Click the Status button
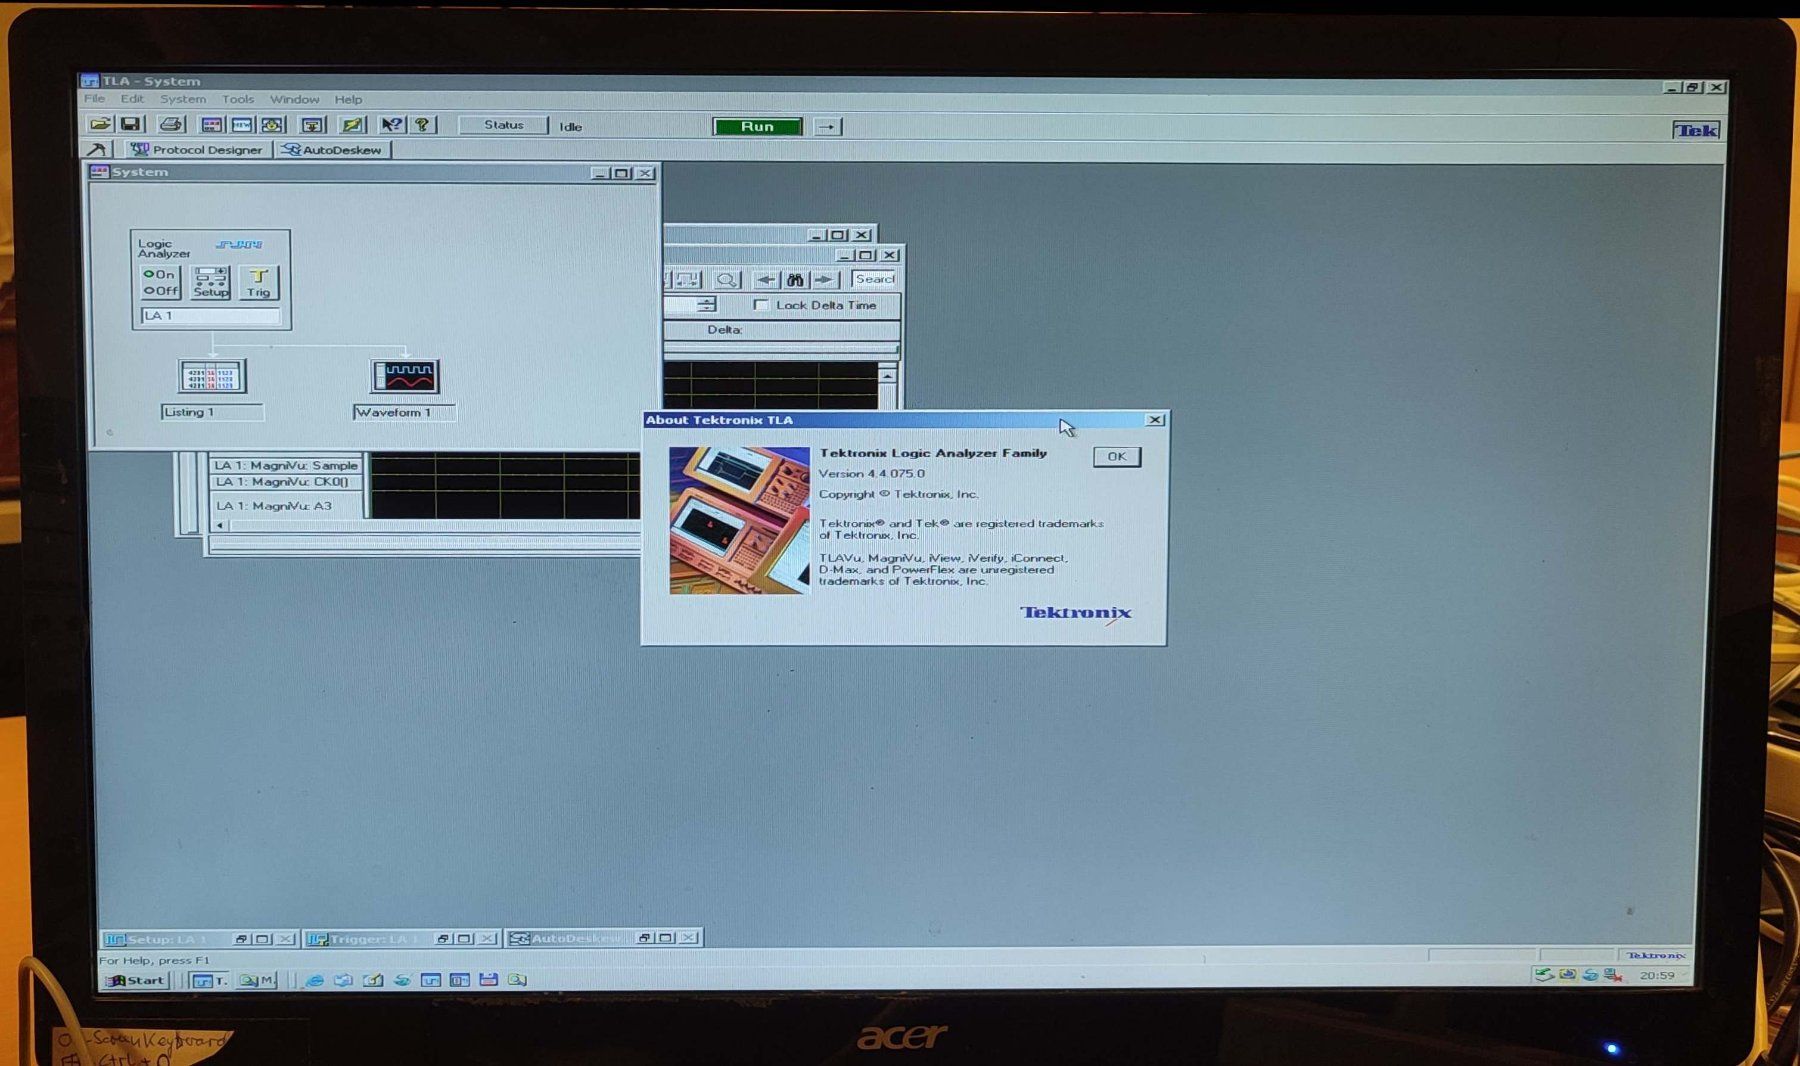Viewport: 1800px width, 1066px height. 503,125
